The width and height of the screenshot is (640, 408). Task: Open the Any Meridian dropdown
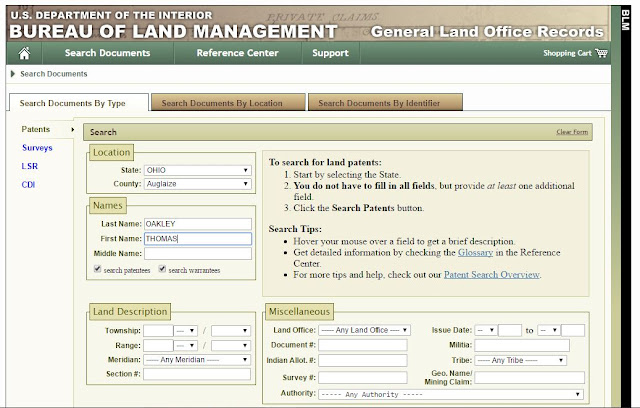coord(198,359)
